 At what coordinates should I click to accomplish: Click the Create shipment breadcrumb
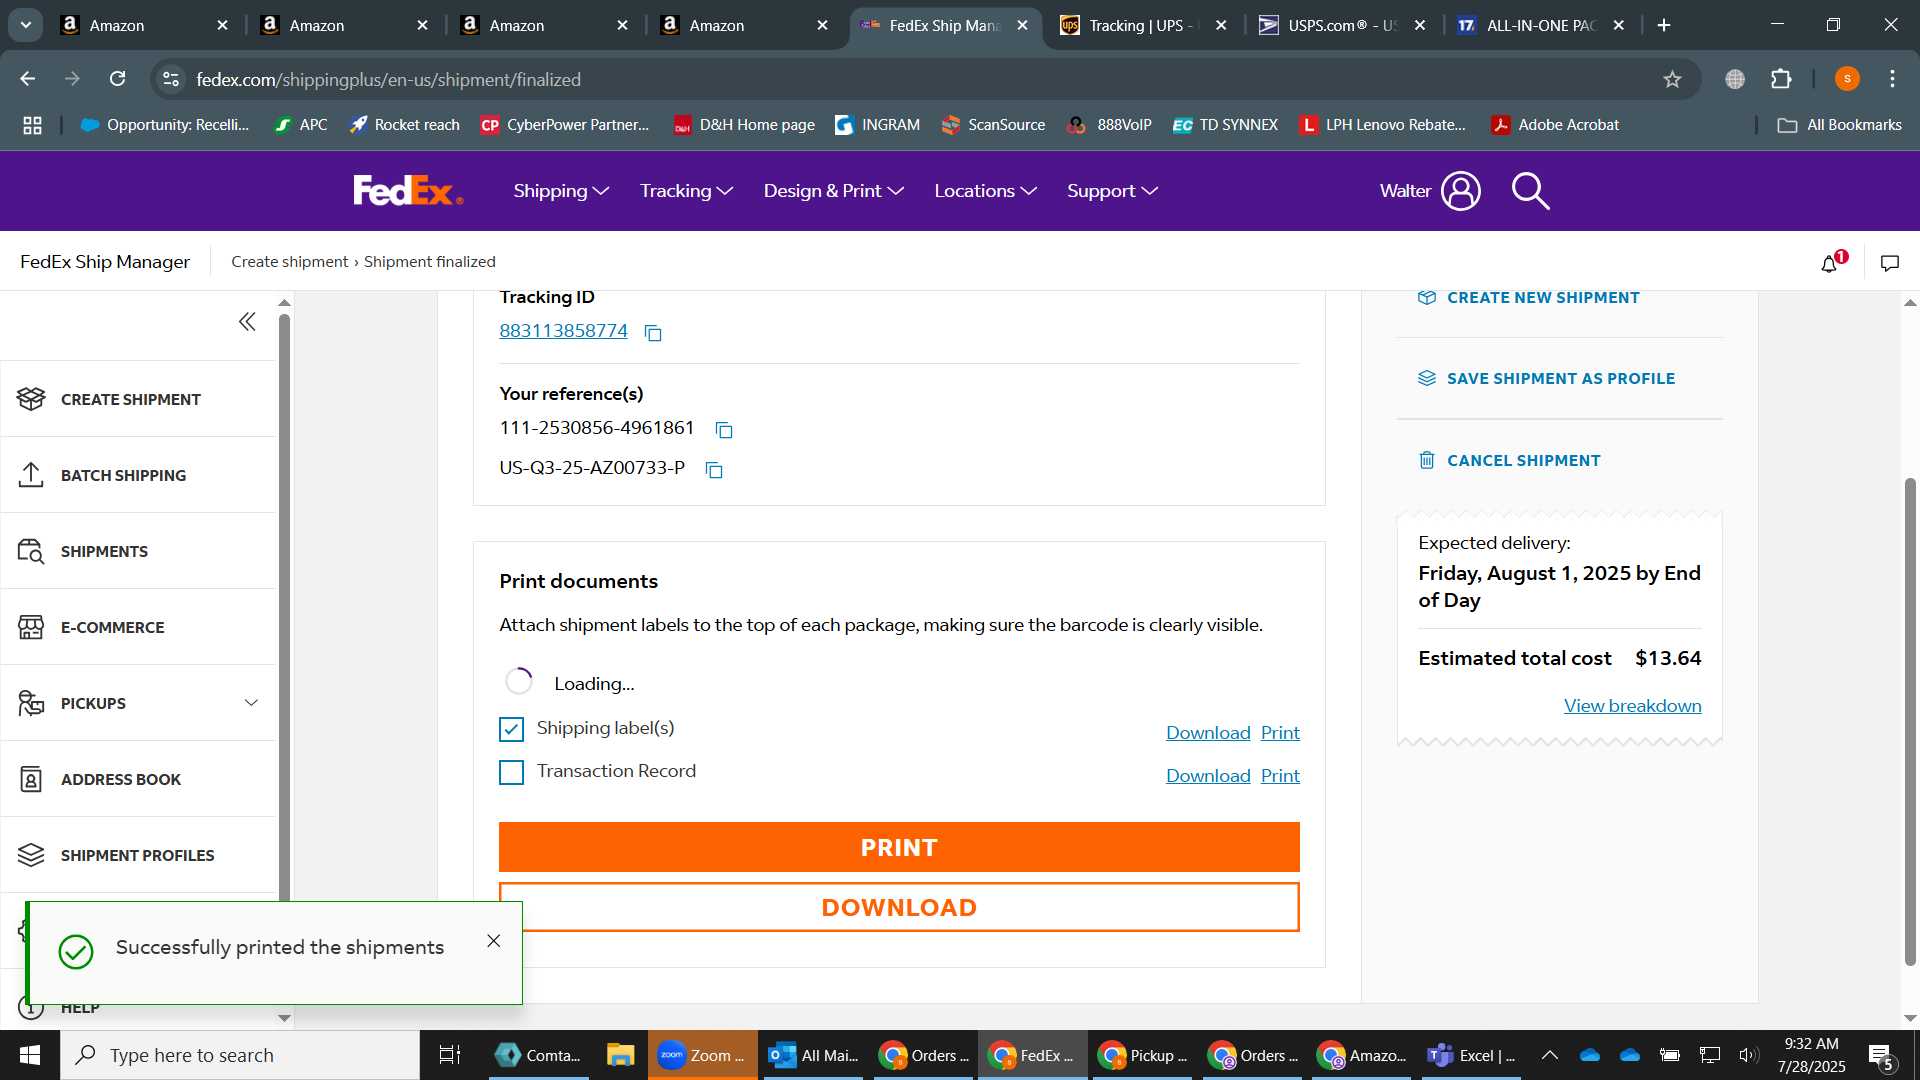coord(289,261)
